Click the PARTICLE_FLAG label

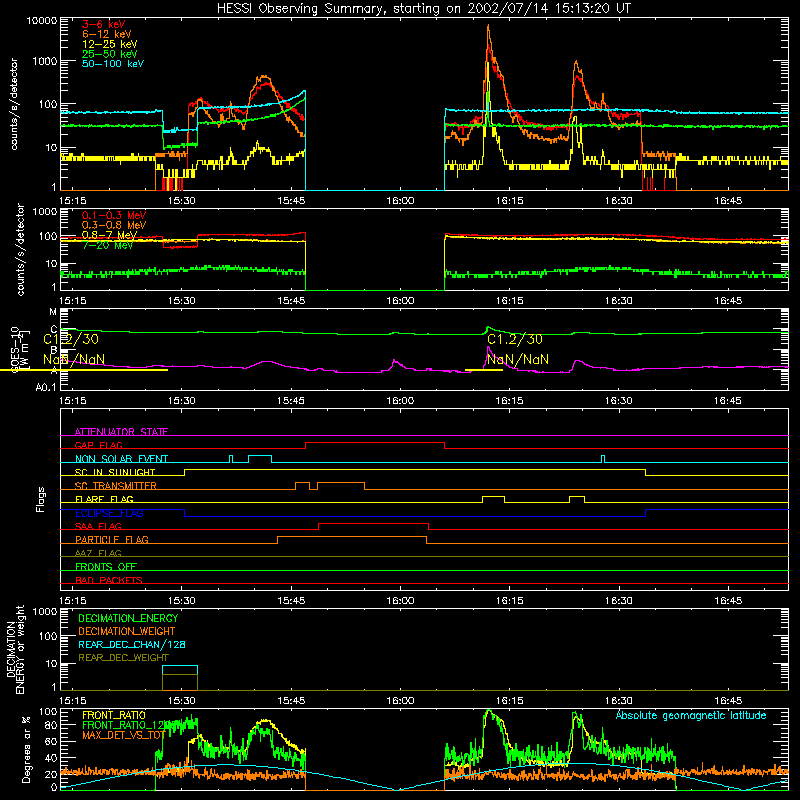click(112, 539)
